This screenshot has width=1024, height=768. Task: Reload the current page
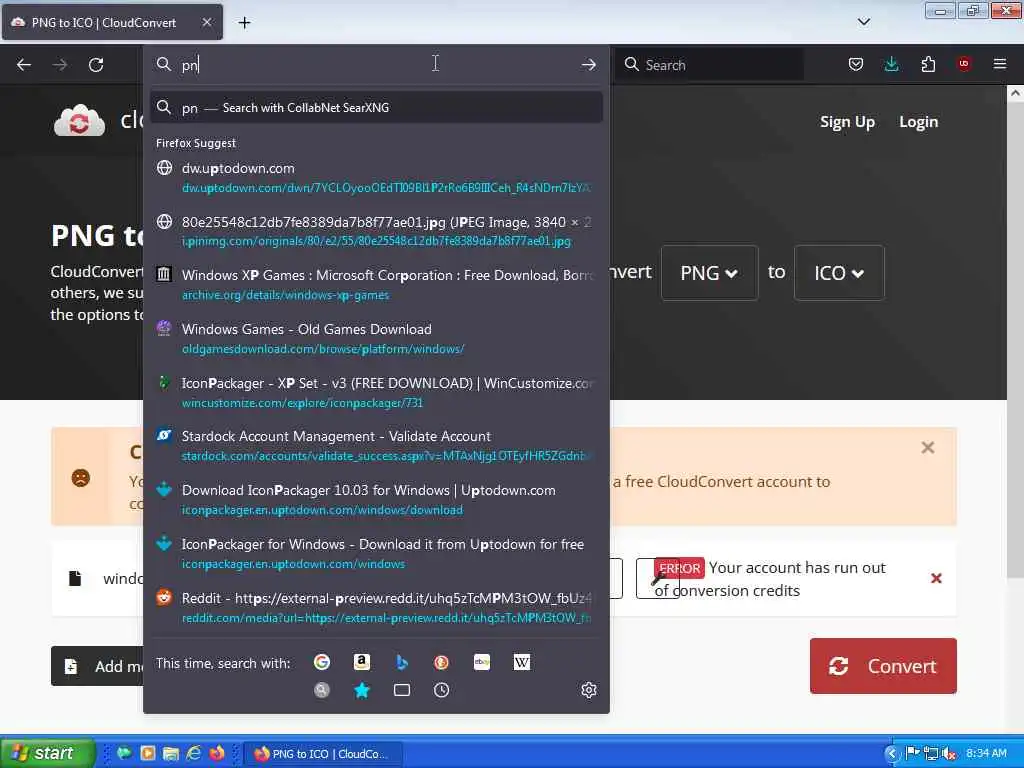coord(96,65)
